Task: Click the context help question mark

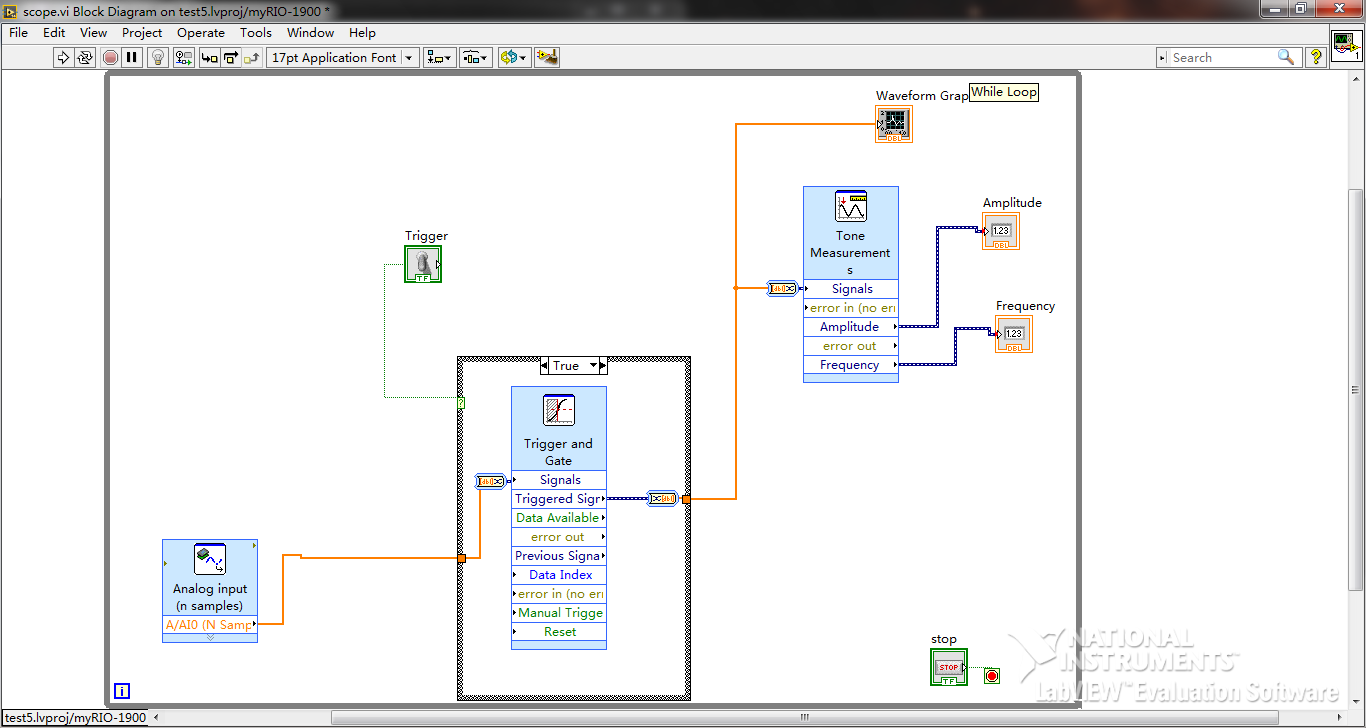Action: pyautogui.click(x=1316, y=58)
